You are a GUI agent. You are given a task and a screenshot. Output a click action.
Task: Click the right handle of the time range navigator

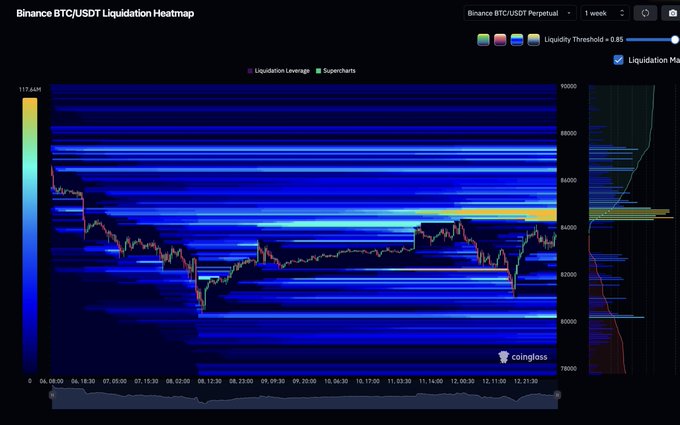pyautogui.click(x=557, y=395)
